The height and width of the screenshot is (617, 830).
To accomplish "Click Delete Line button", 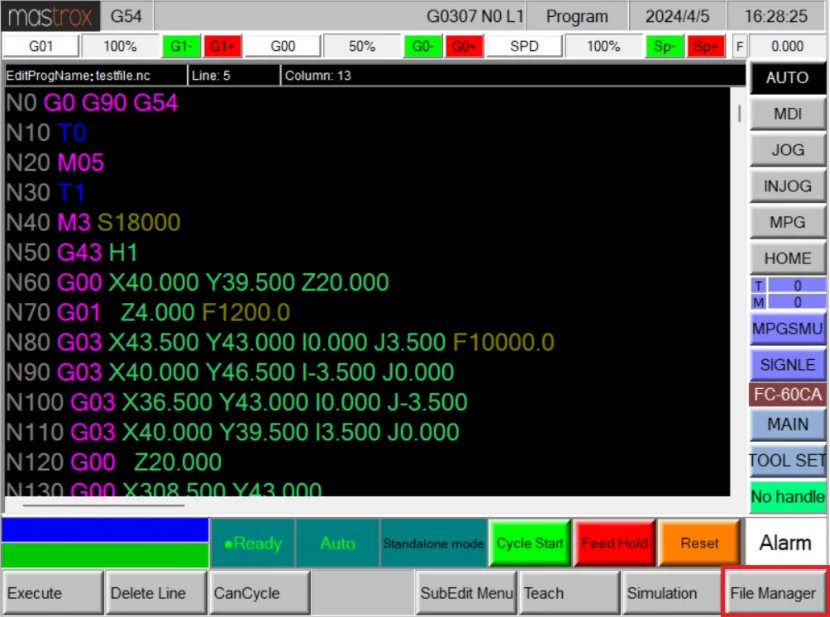I will click(156, 593).
